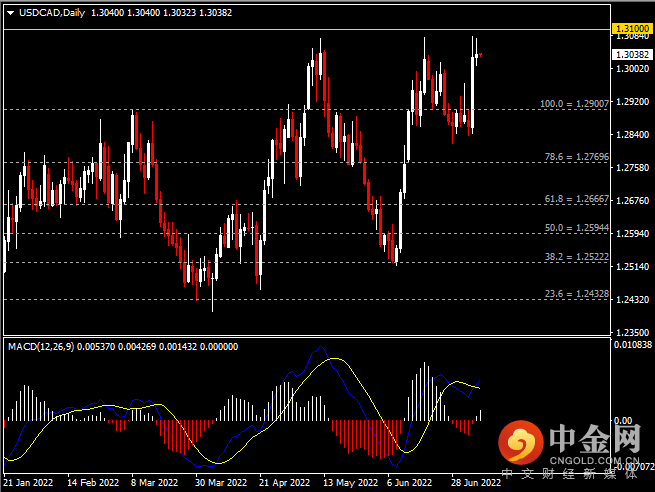Click the MACD scale value 0.010838
Image resolution: width=655 pixels, height=492 pixels.
[x=632, y=345]
